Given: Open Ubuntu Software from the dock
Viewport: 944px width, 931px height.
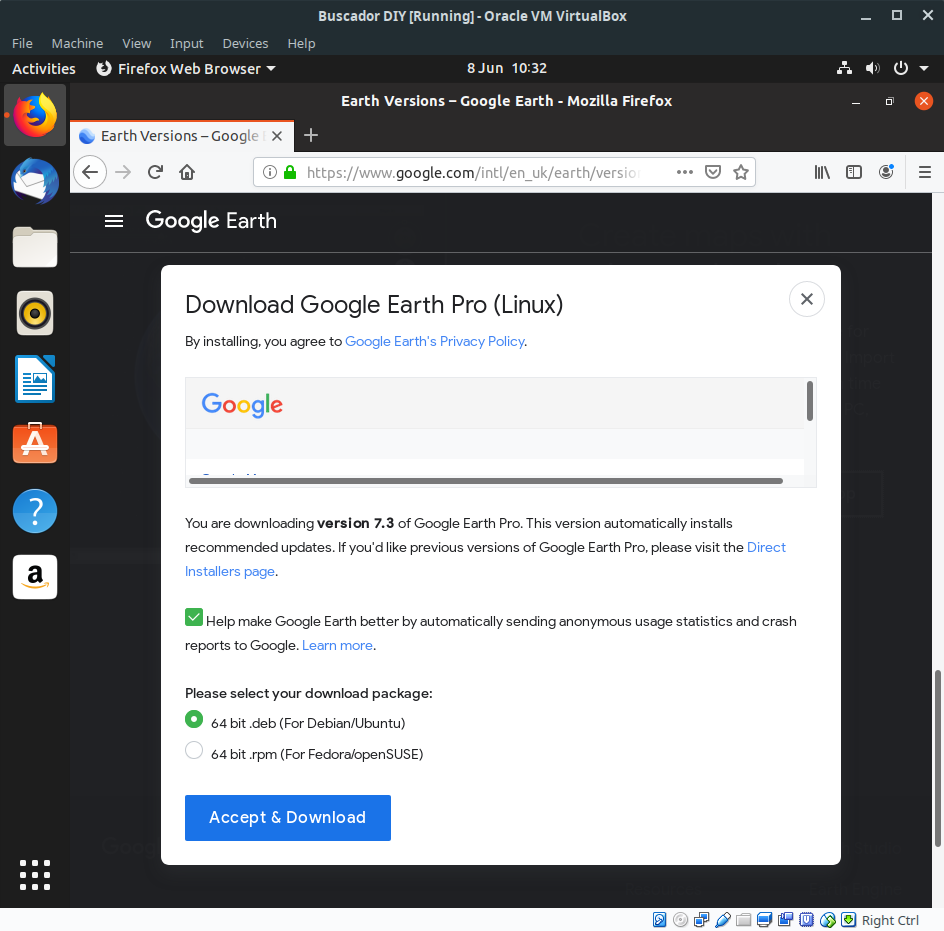Looking at the screenshot, I should click(35, 444).
